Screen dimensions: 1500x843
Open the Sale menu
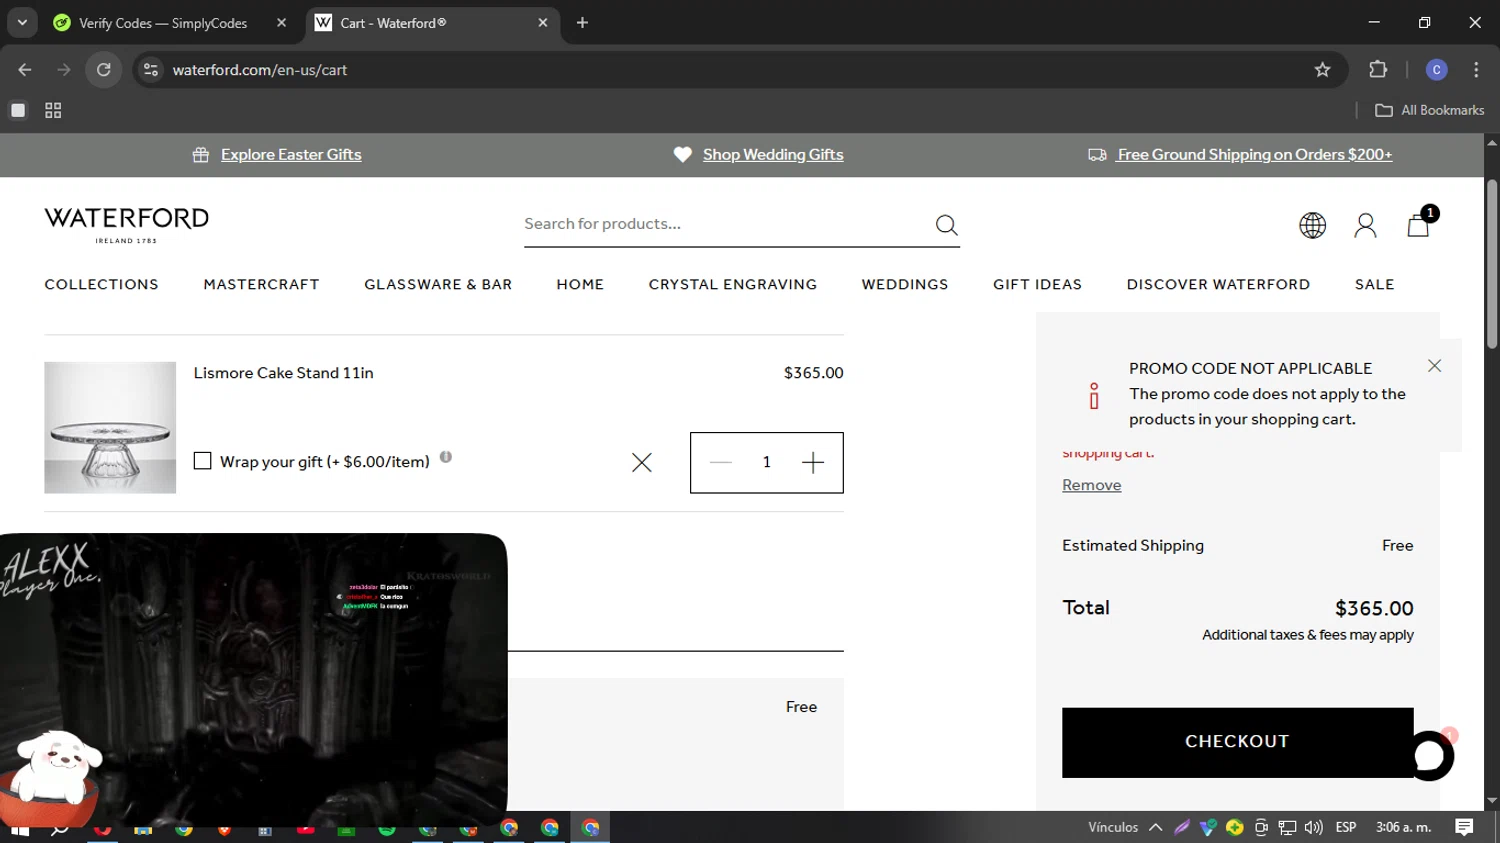click(1374, 284)
